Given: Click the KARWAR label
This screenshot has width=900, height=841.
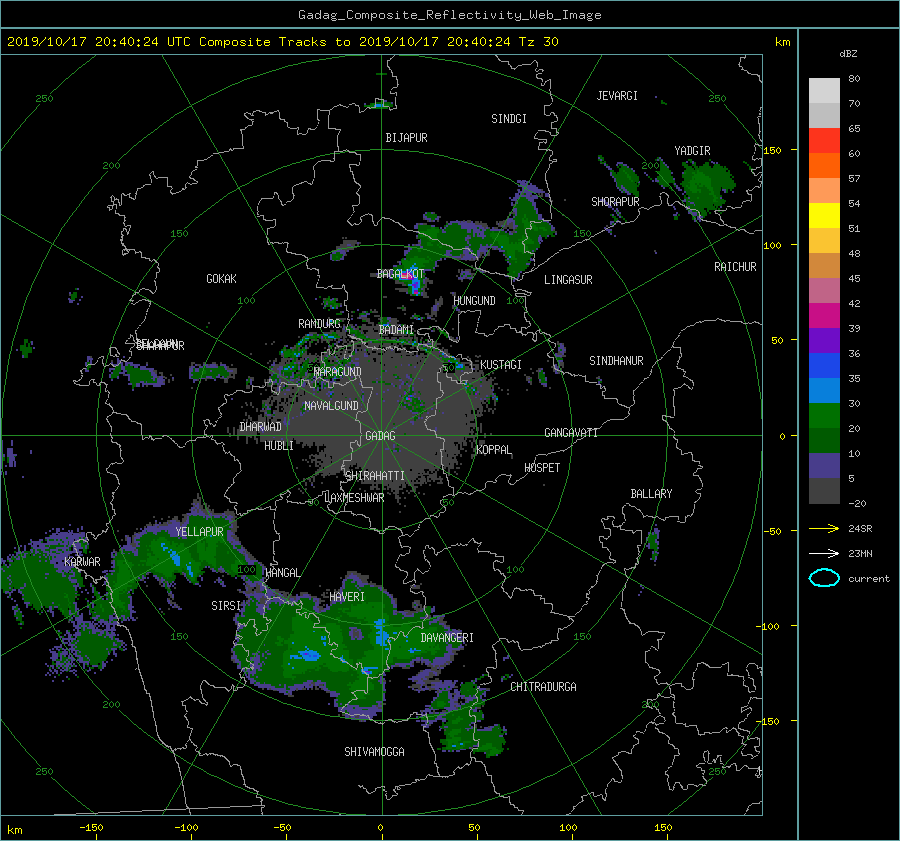Looking at the screenshot, I should pyautogui.click(x=82, y=562).
